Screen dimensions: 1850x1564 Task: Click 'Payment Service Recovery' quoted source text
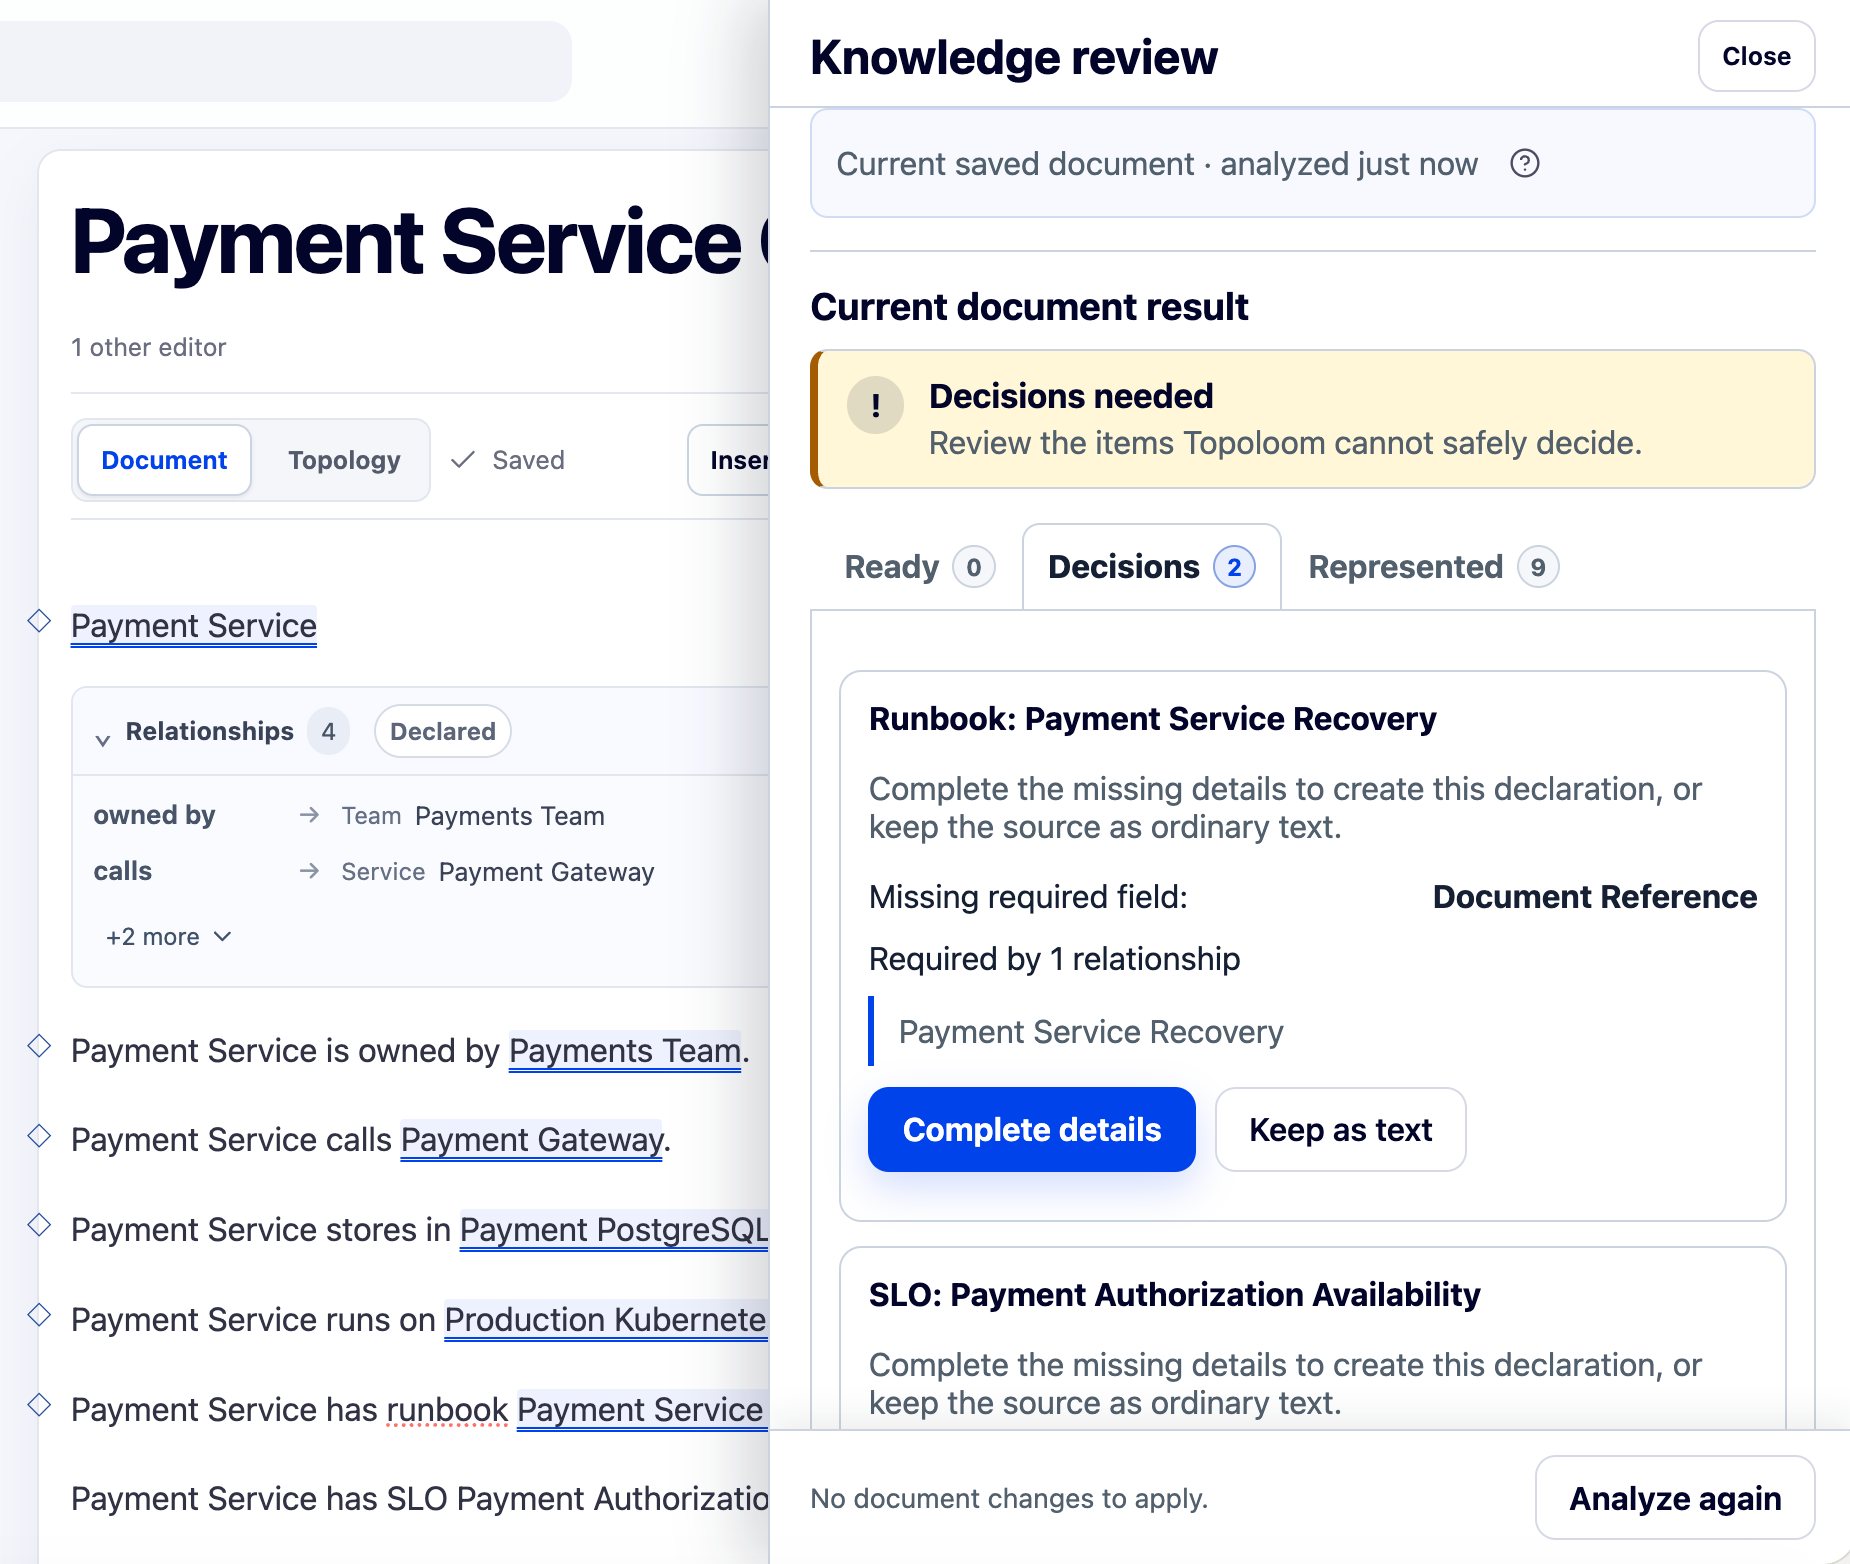(x=1091, y=1031)
